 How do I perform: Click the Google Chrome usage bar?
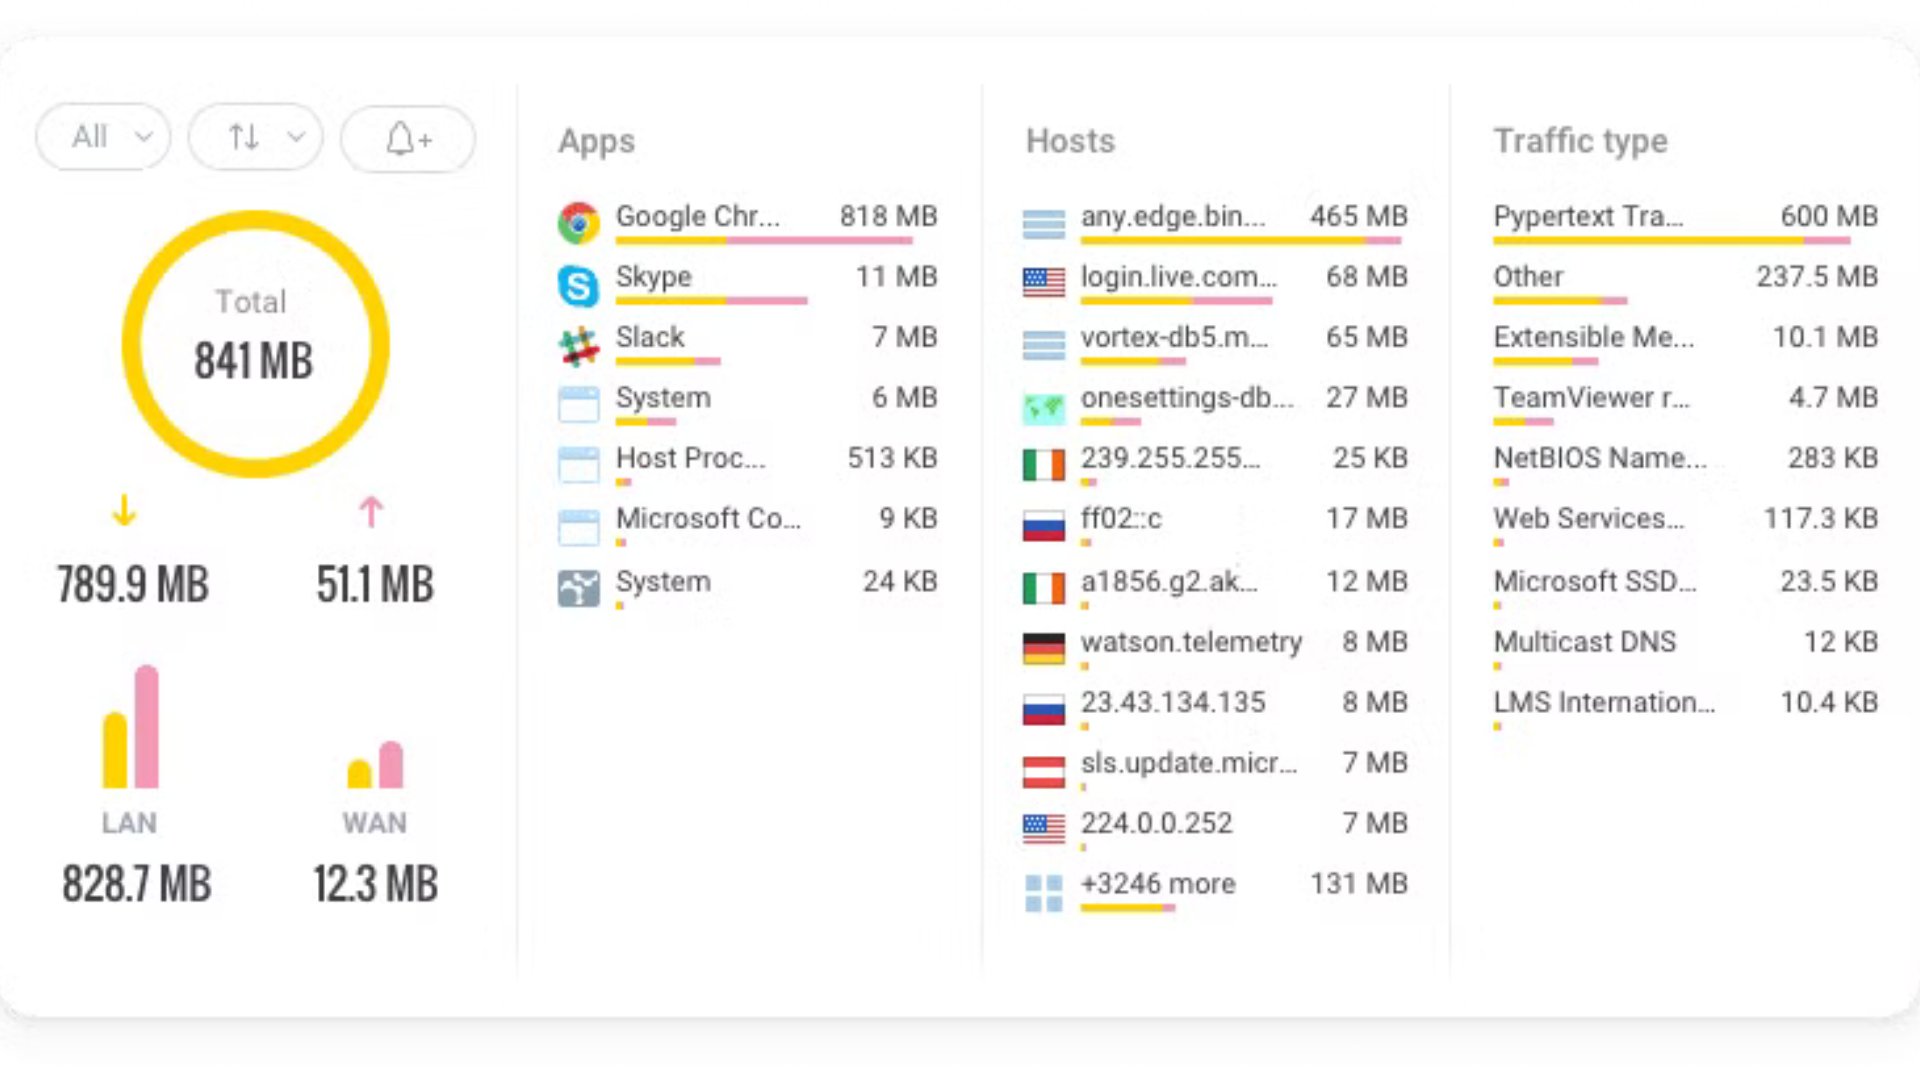click(764, 241)
